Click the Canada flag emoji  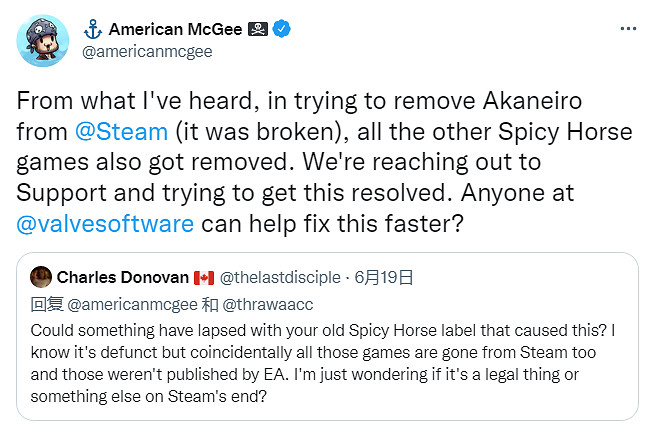pyautogui.click(x=204, y=275)
